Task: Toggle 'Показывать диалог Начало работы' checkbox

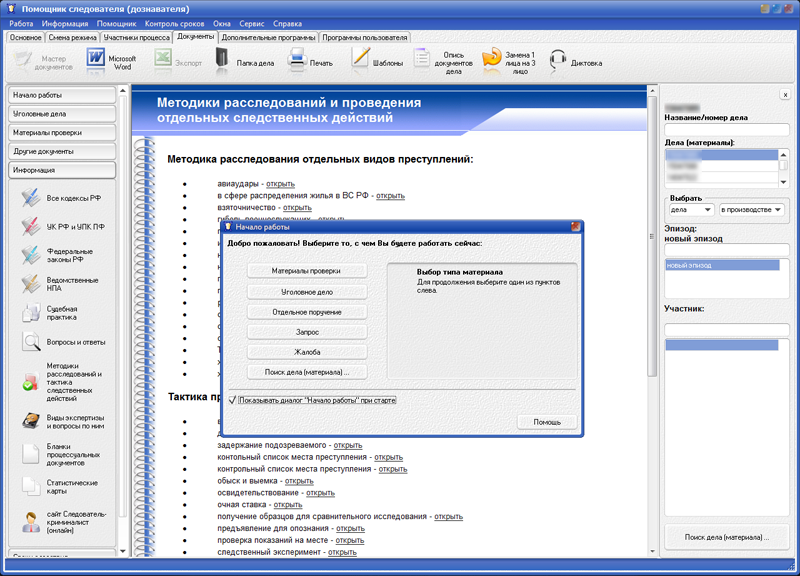Action: [x=233, y=400]
